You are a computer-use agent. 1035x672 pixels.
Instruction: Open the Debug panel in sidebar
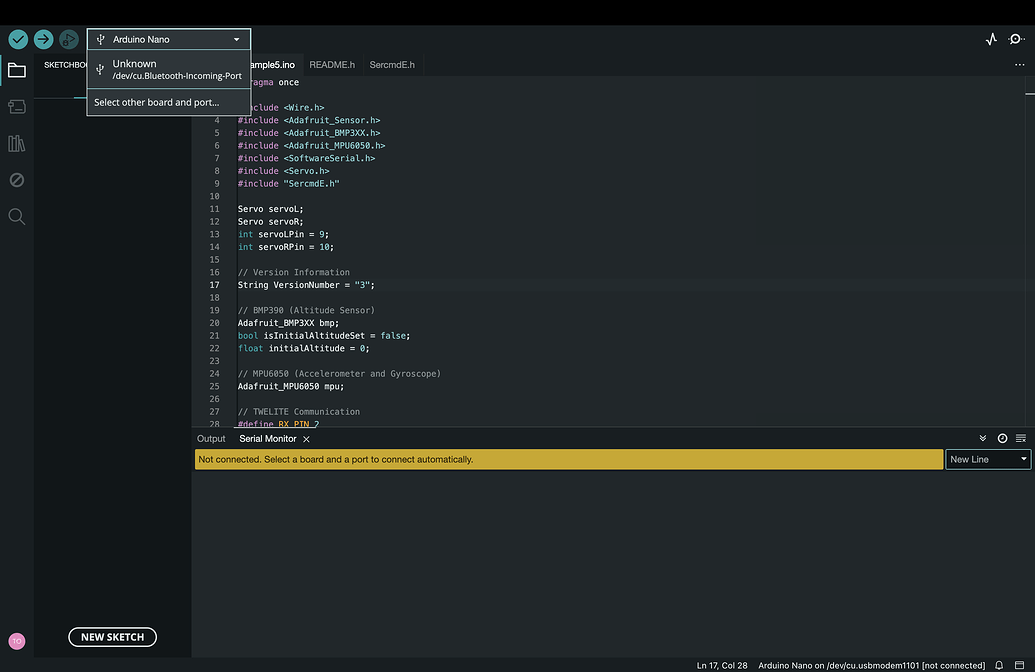[16, 180]
